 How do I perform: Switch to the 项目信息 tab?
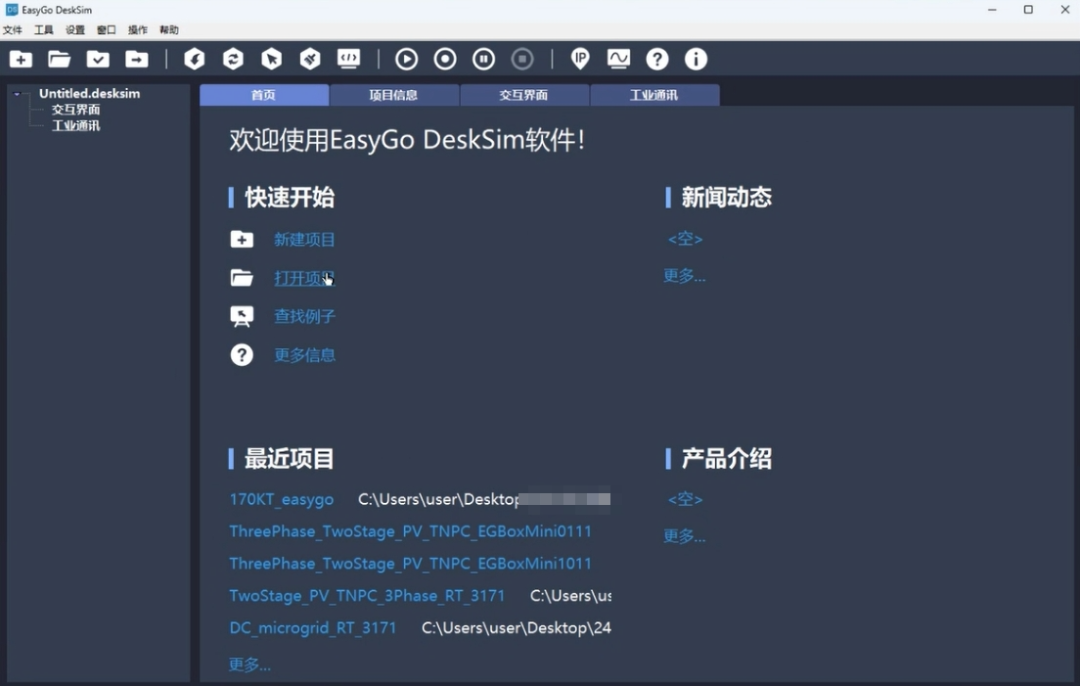point(394,95)
